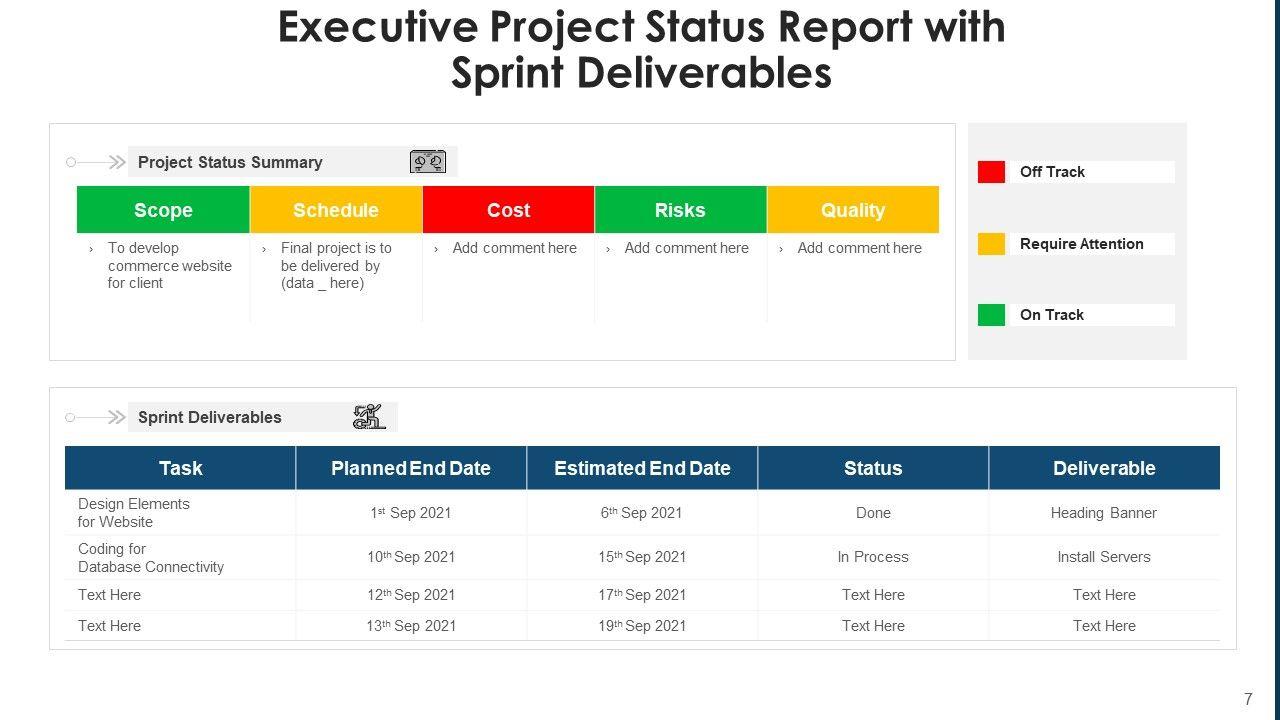
Task: Click the dashboard icon beside Project Status Summary
Action: [428, 162]
